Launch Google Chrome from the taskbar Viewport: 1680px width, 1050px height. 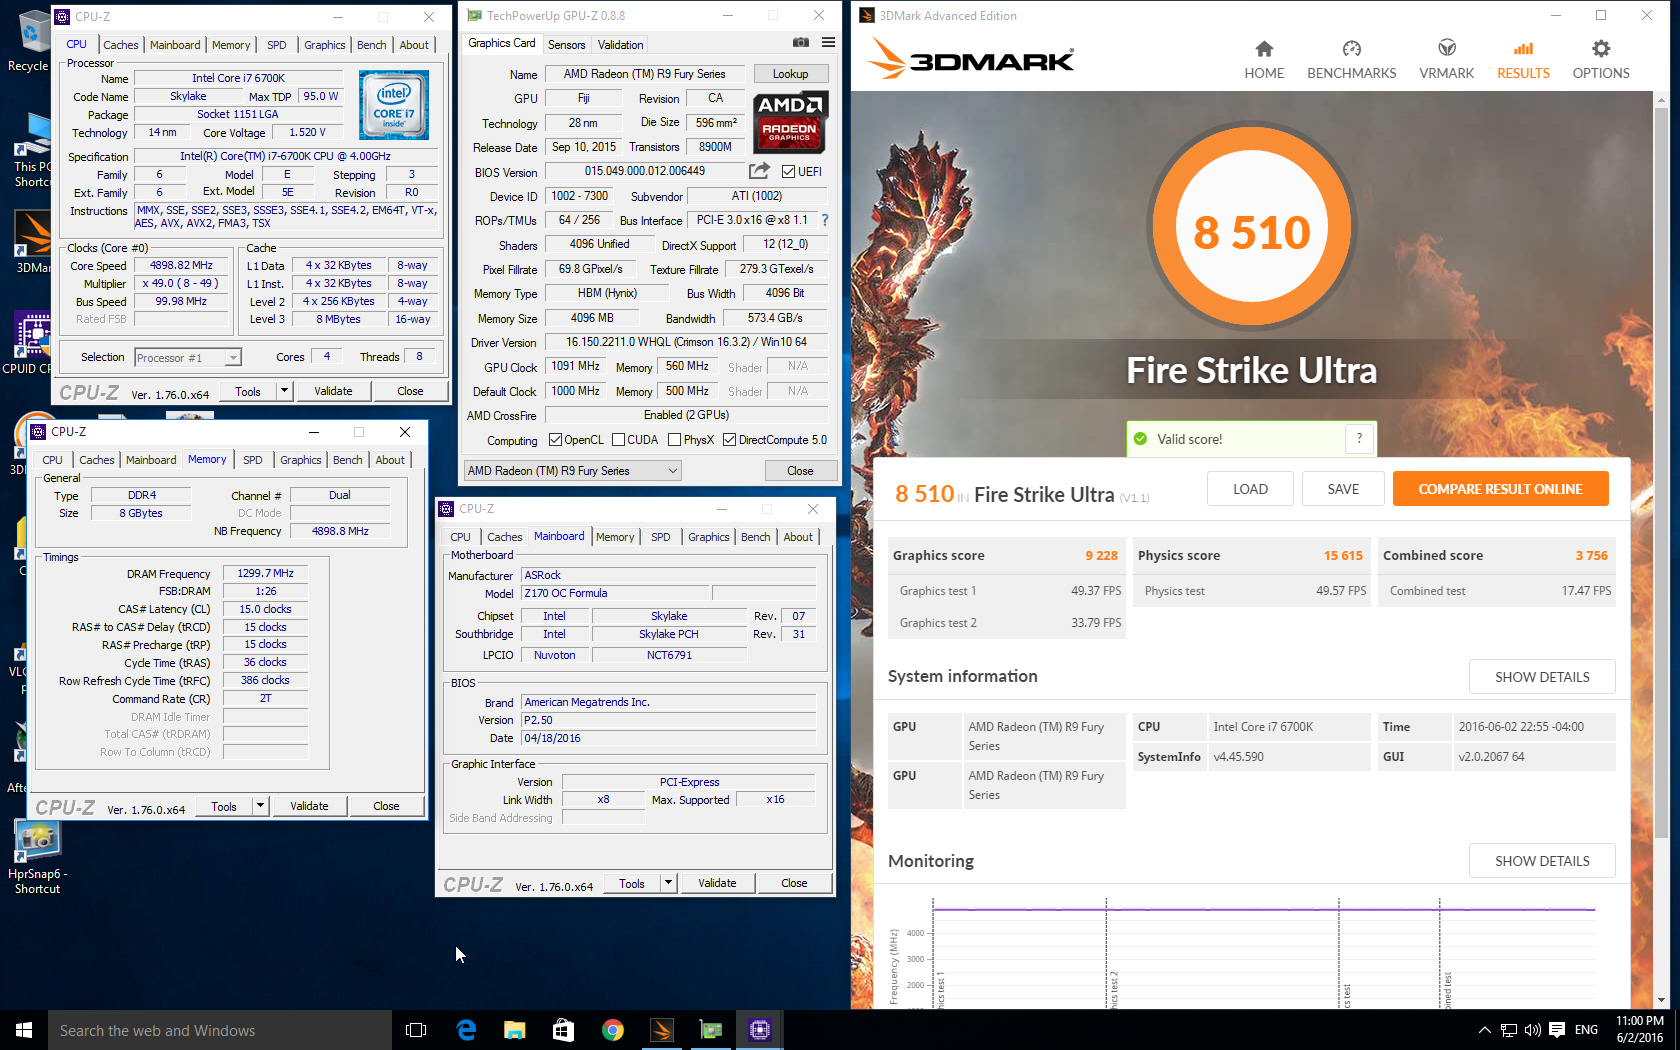tap(613, 1030)
